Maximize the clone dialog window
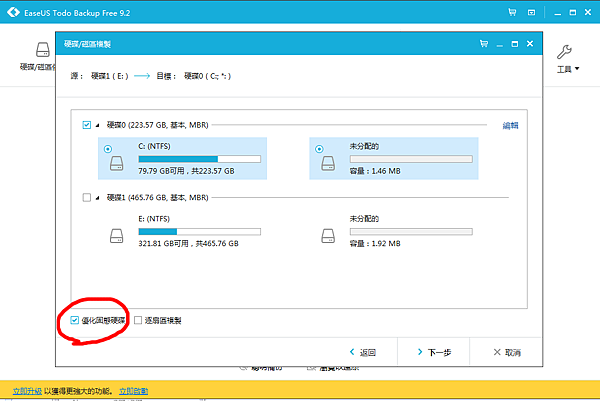 (x=515, y=44)
